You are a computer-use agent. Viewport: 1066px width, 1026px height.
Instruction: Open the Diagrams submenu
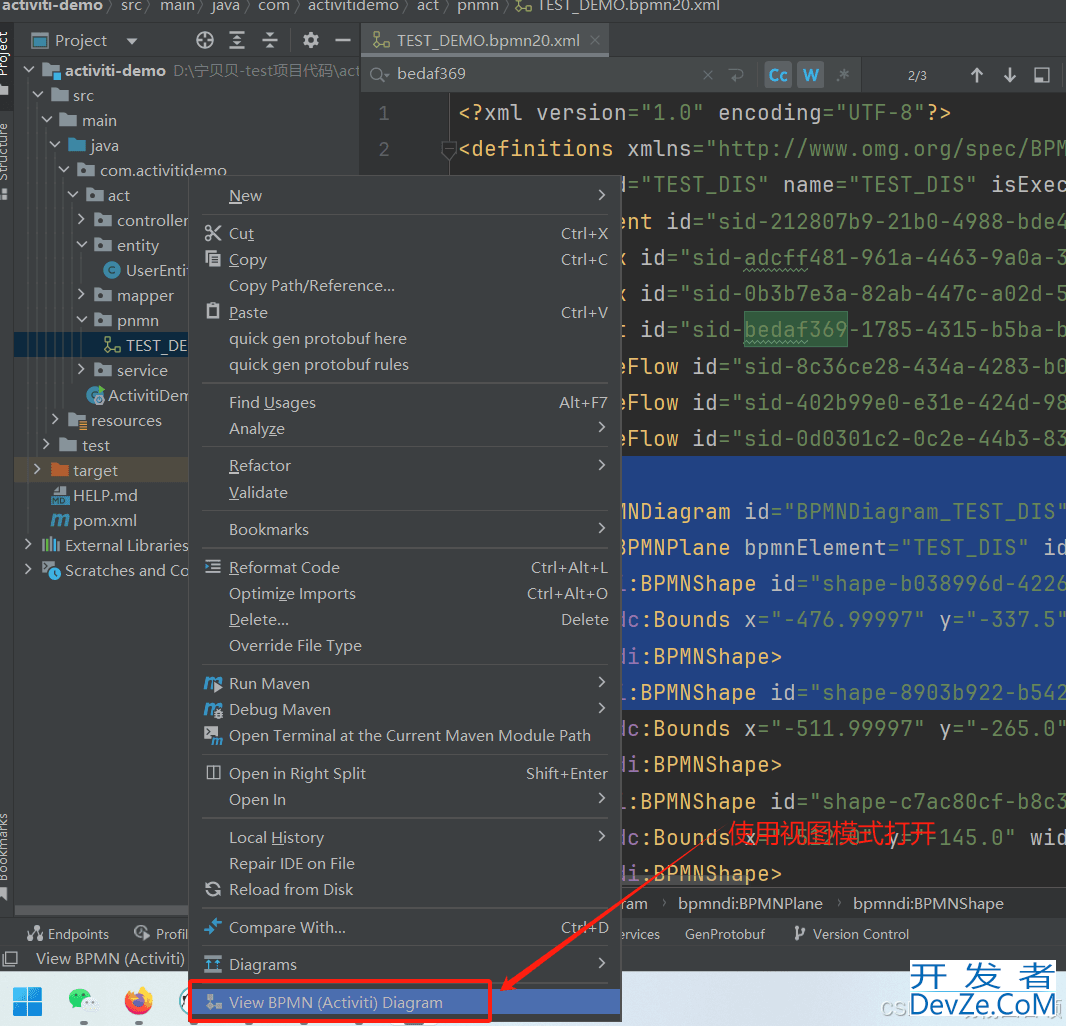tap(405, 965)
